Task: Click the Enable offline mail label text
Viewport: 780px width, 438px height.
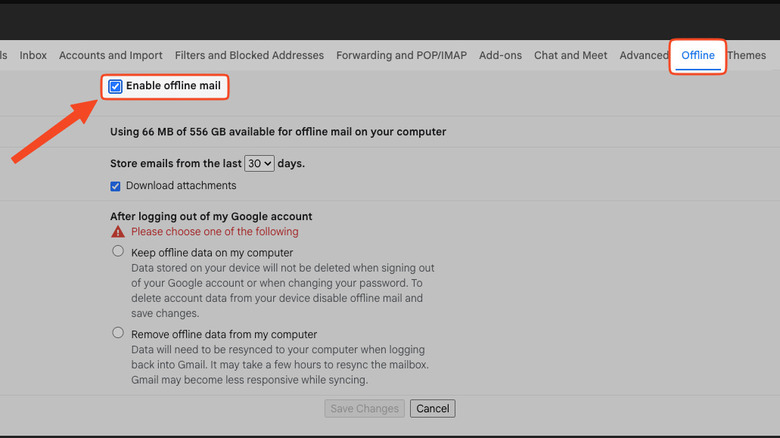Action: (x=173, y=87)
